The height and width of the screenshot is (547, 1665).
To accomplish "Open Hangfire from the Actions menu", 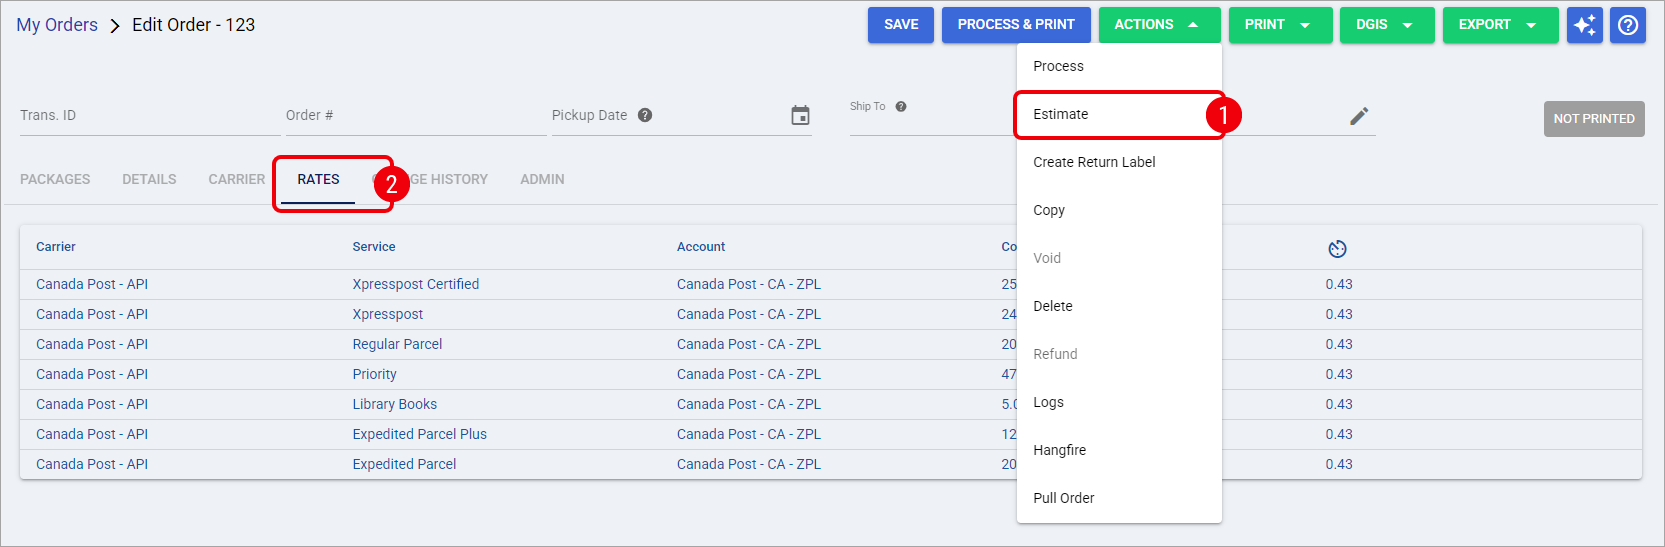I will (x=1119, y=450).
